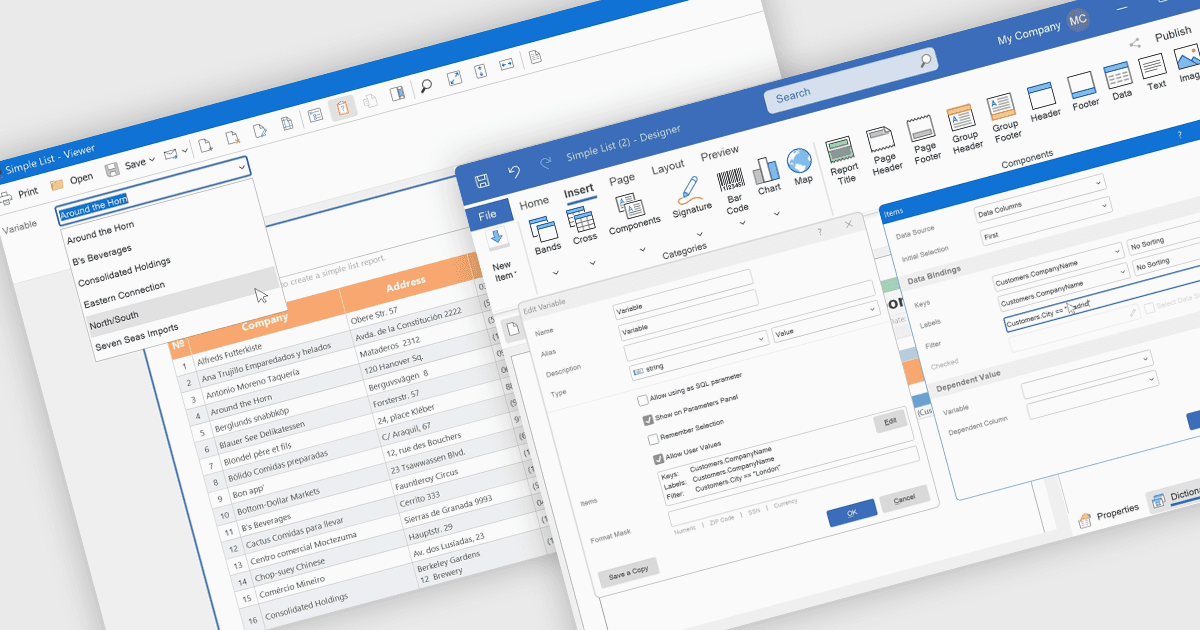Toggle Remember Selection checkbox
This screenshot has width=1200, height=630.
[x=653, y=439]
